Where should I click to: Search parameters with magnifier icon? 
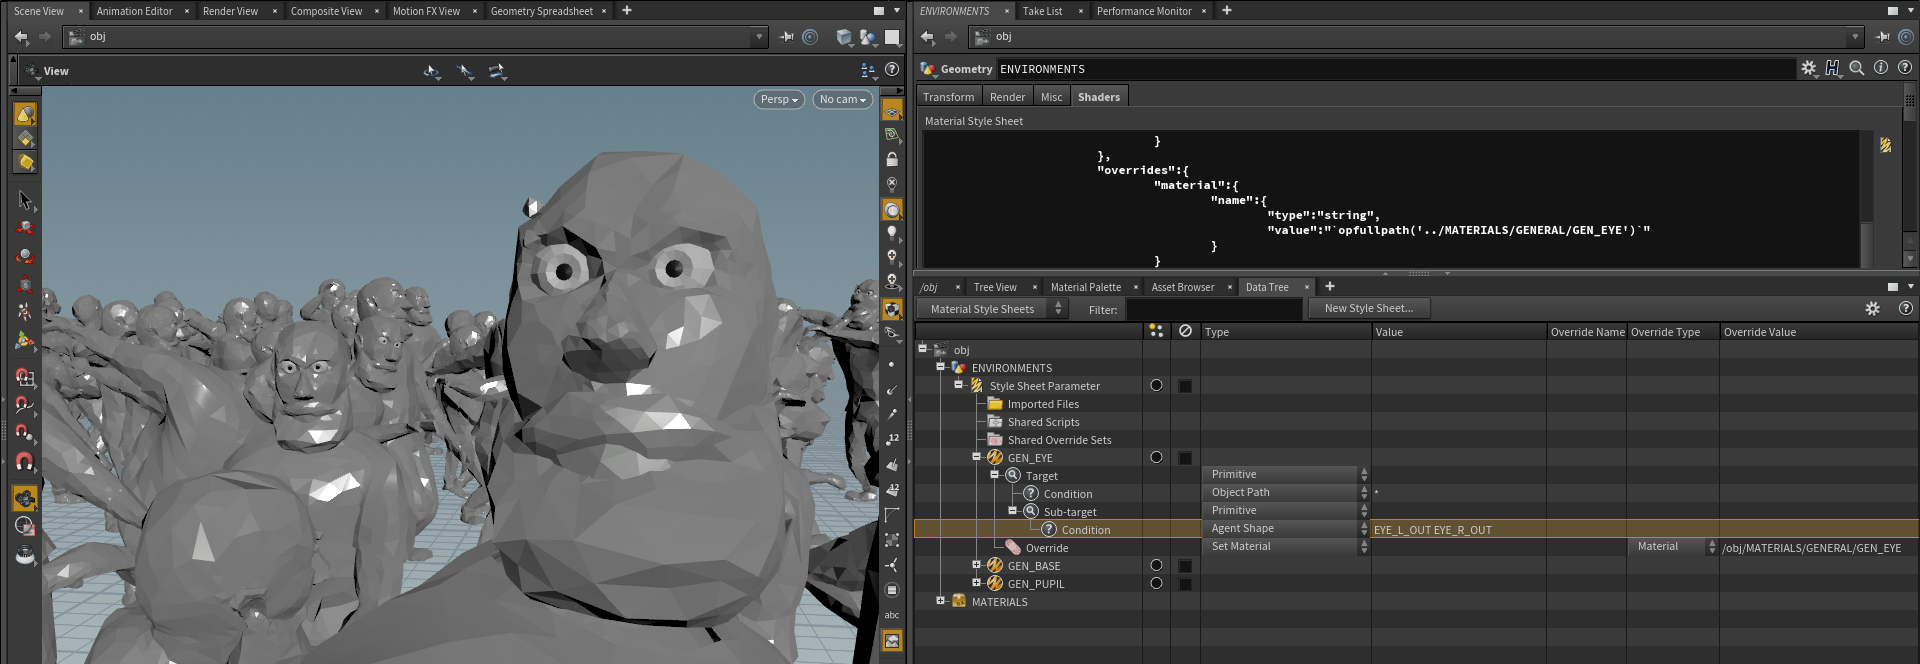pos(1856,68)
